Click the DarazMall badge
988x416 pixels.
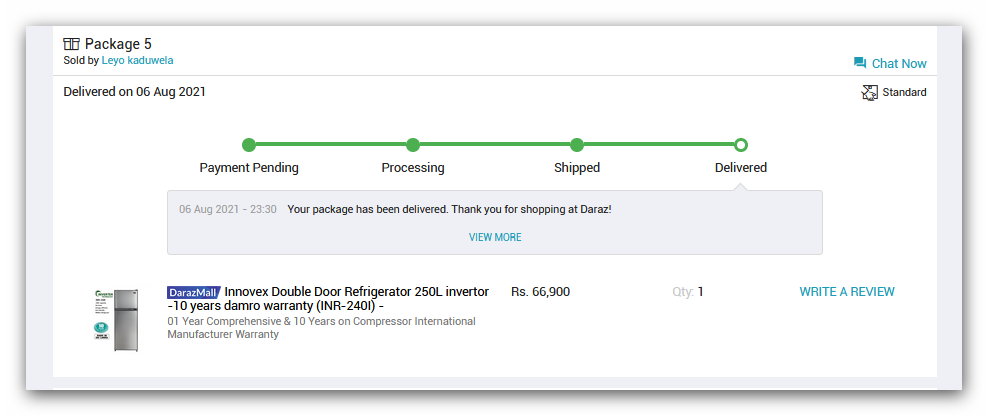[193, 292]
